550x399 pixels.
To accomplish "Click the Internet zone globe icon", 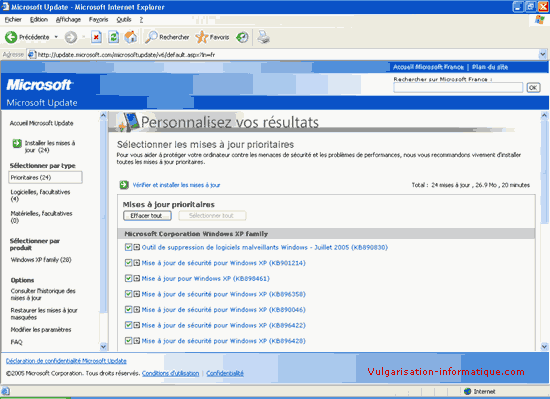I will pyautogui.click(x=467, y=391).
